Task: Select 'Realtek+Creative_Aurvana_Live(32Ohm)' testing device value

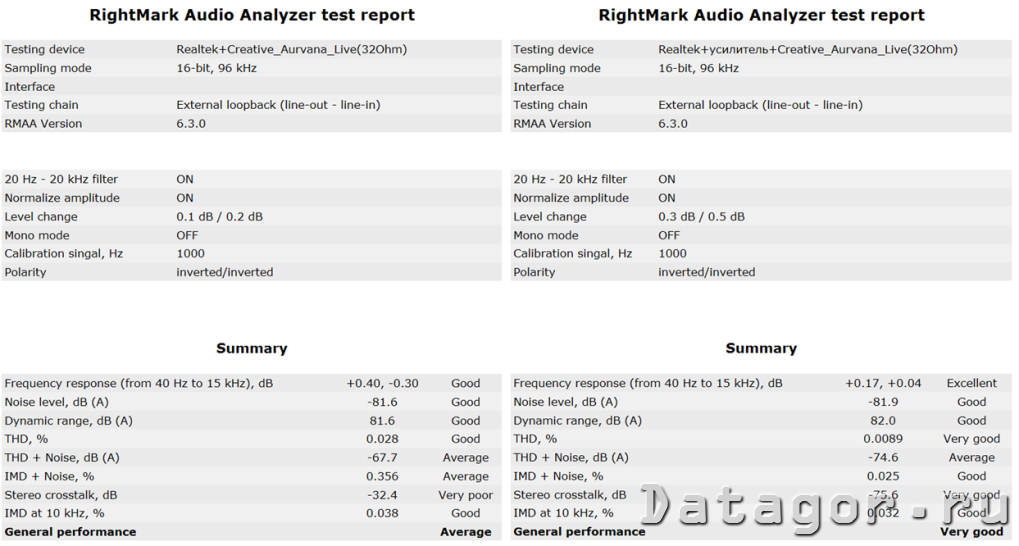Action: [x=291, y=49]
